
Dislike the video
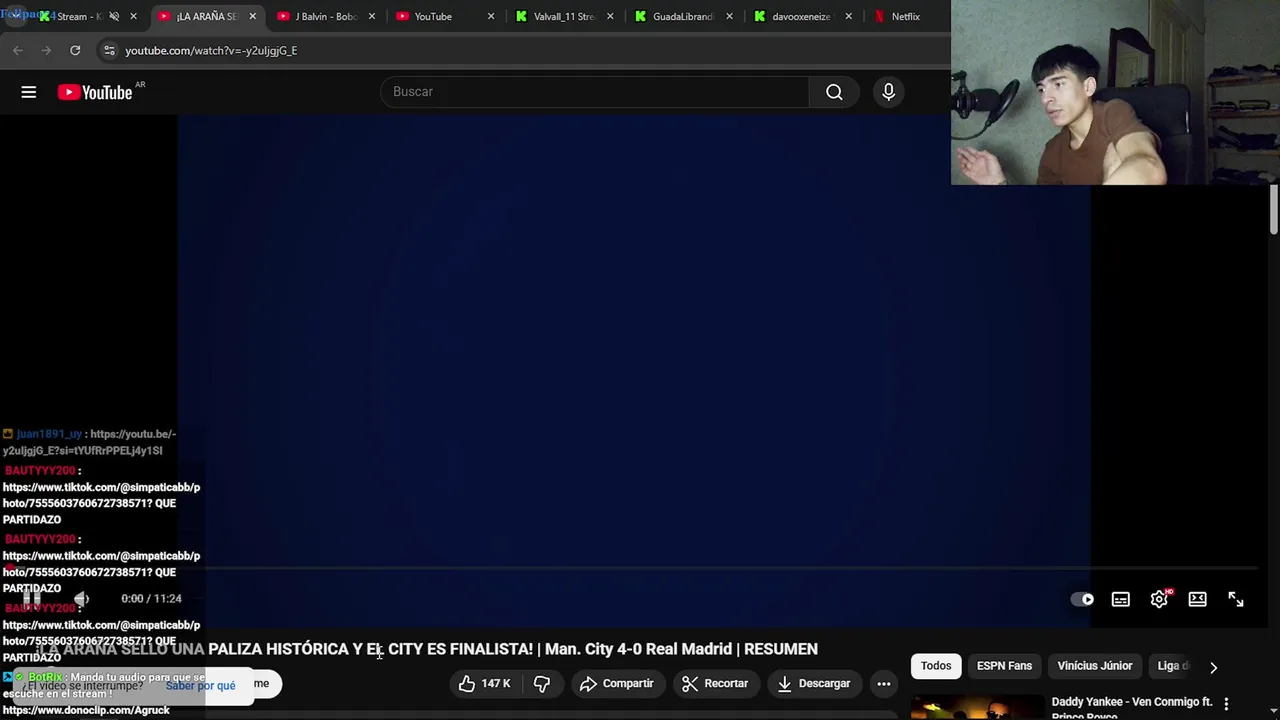541,684
